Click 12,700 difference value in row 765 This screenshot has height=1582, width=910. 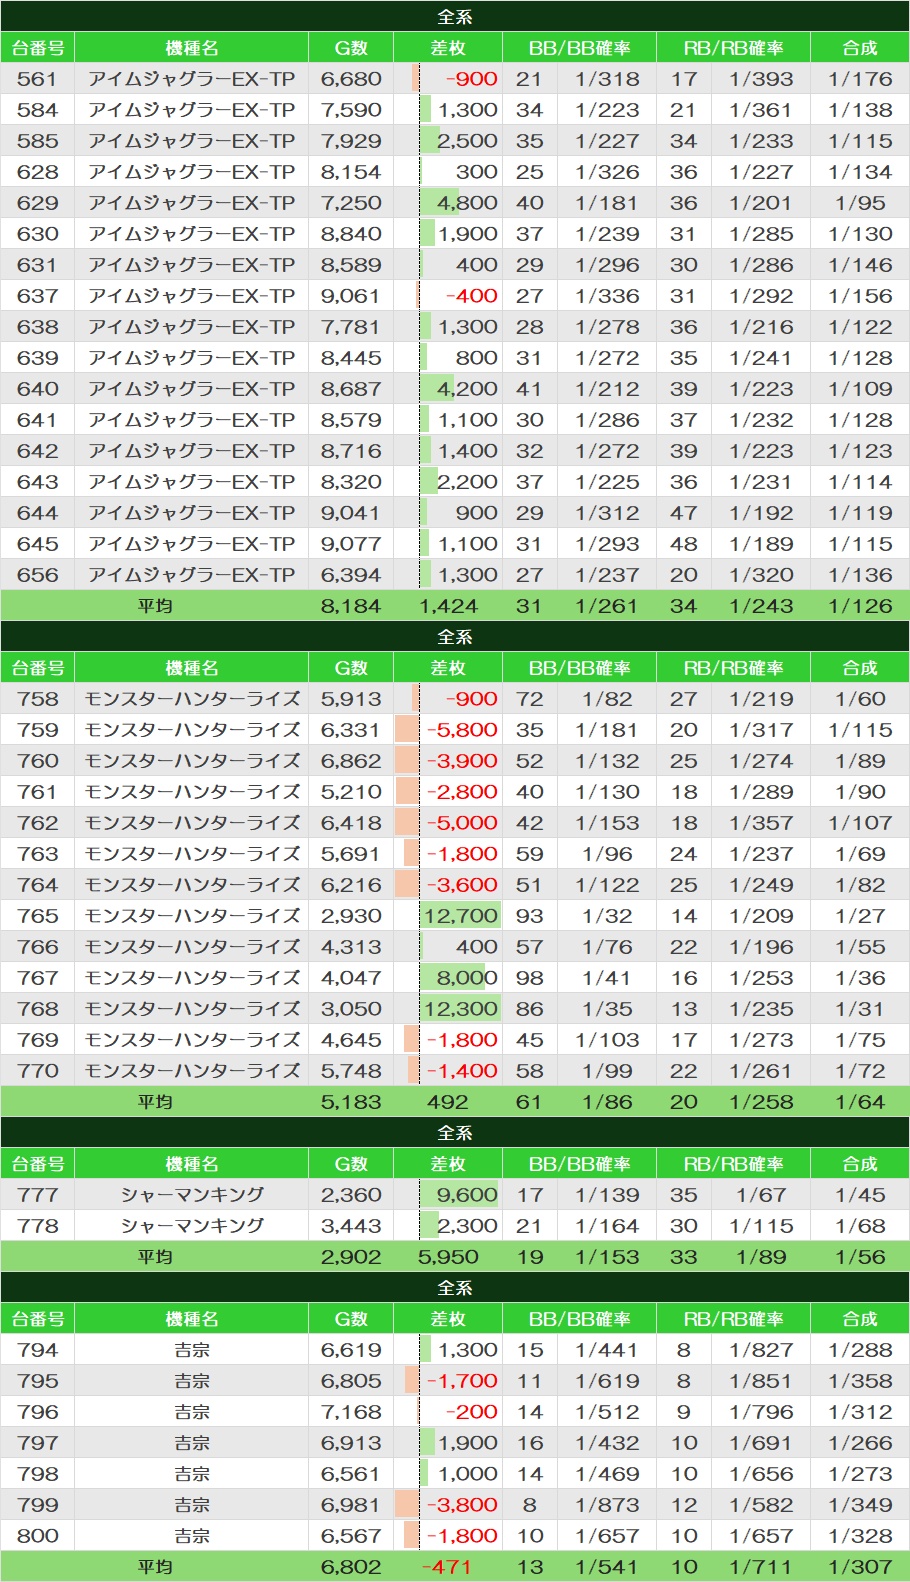click(x=460, y=916)
